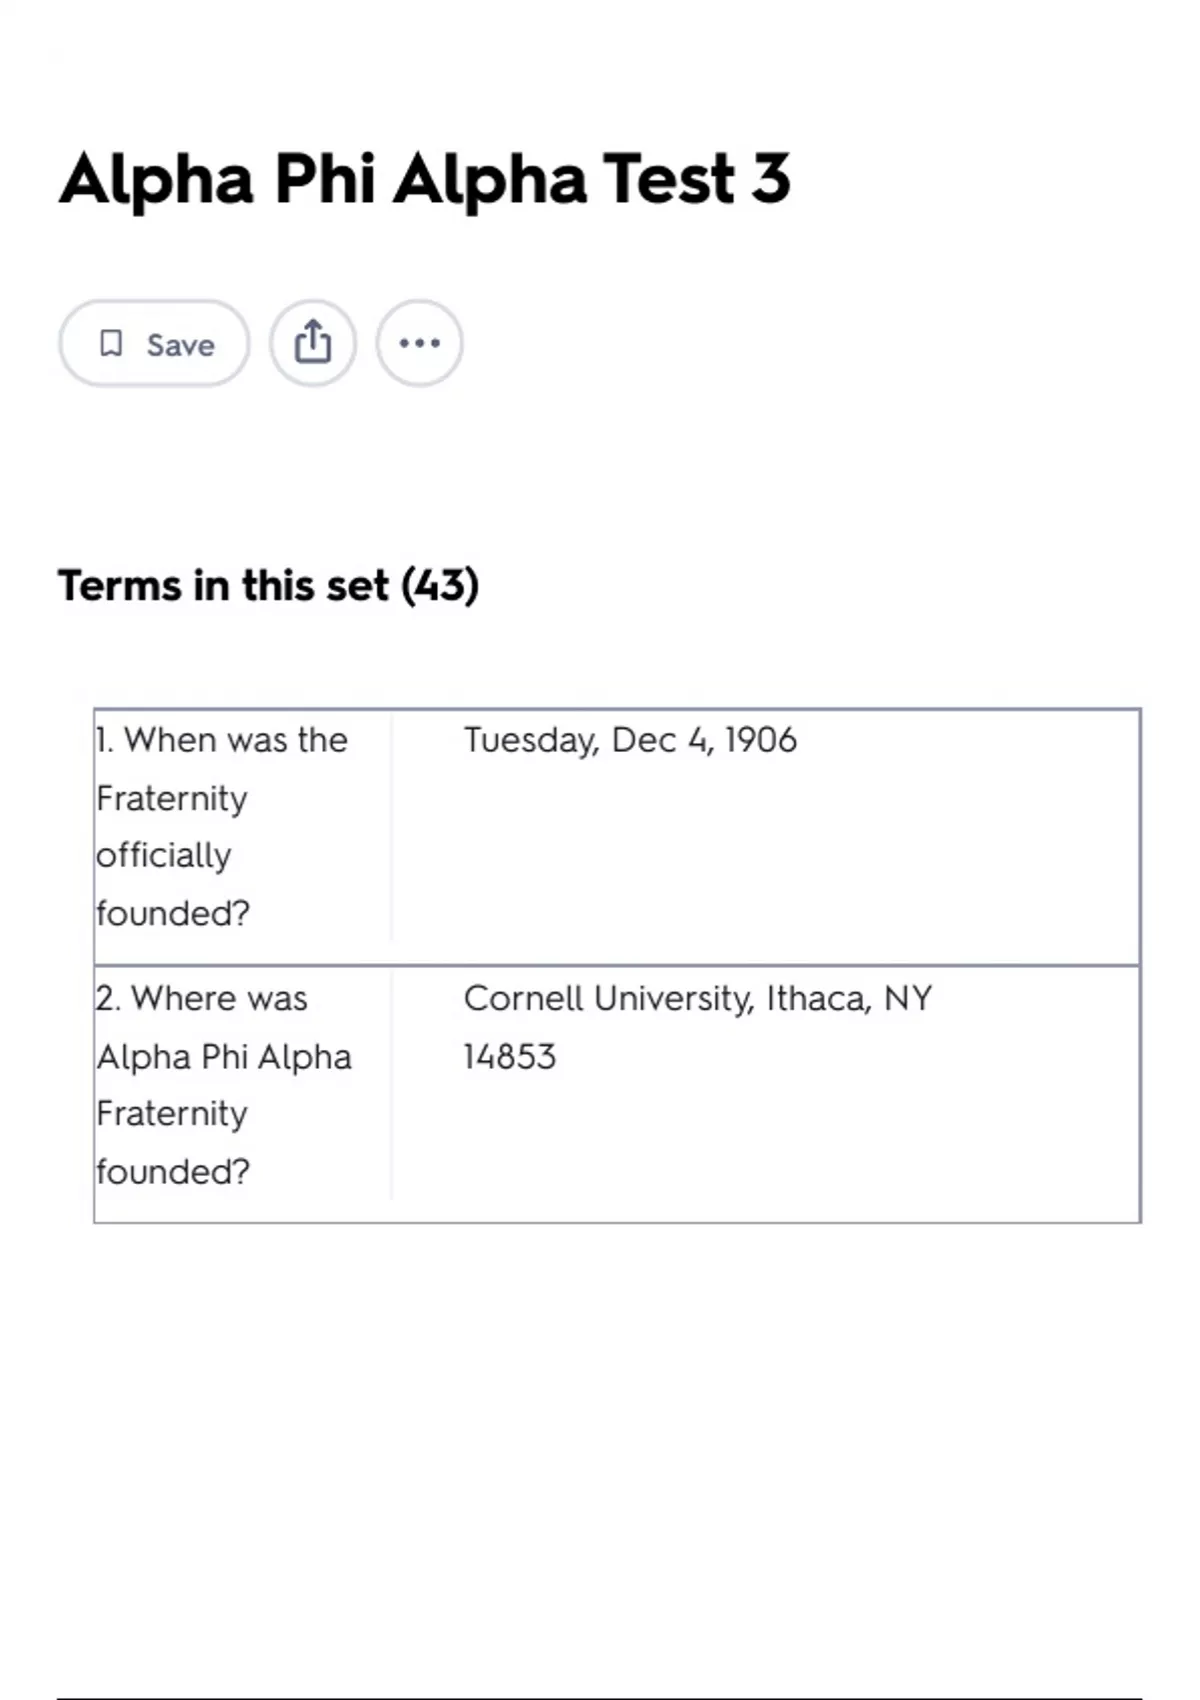Select the 'Alpha Phi Alpha Test 3' title
Viewport: 1200px width, 1700px height.
coord(425,180)
